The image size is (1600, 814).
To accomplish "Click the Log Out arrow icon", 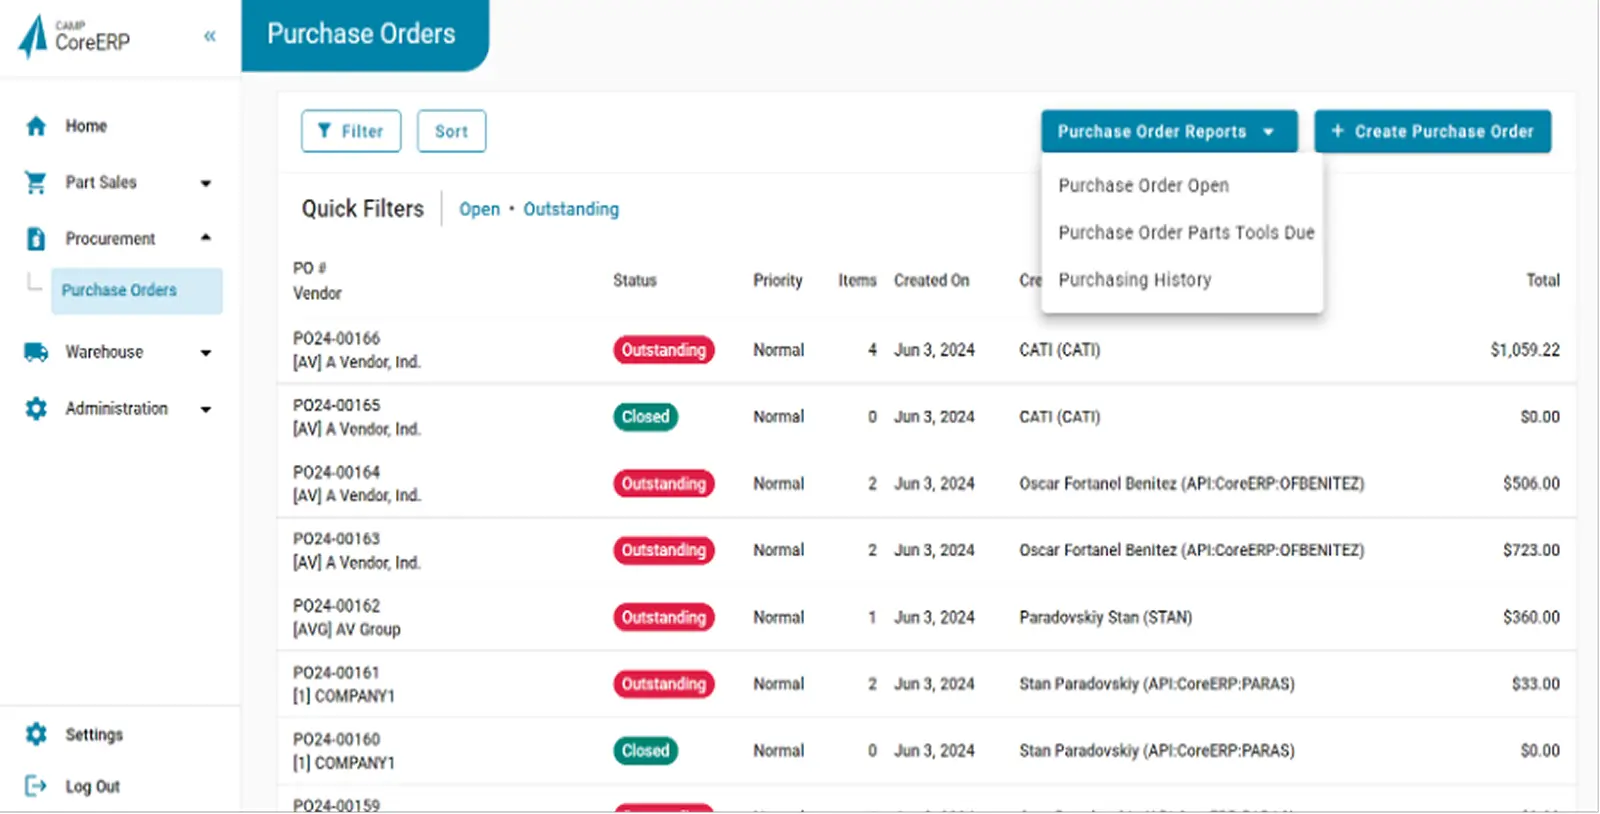I will point(36,786).
